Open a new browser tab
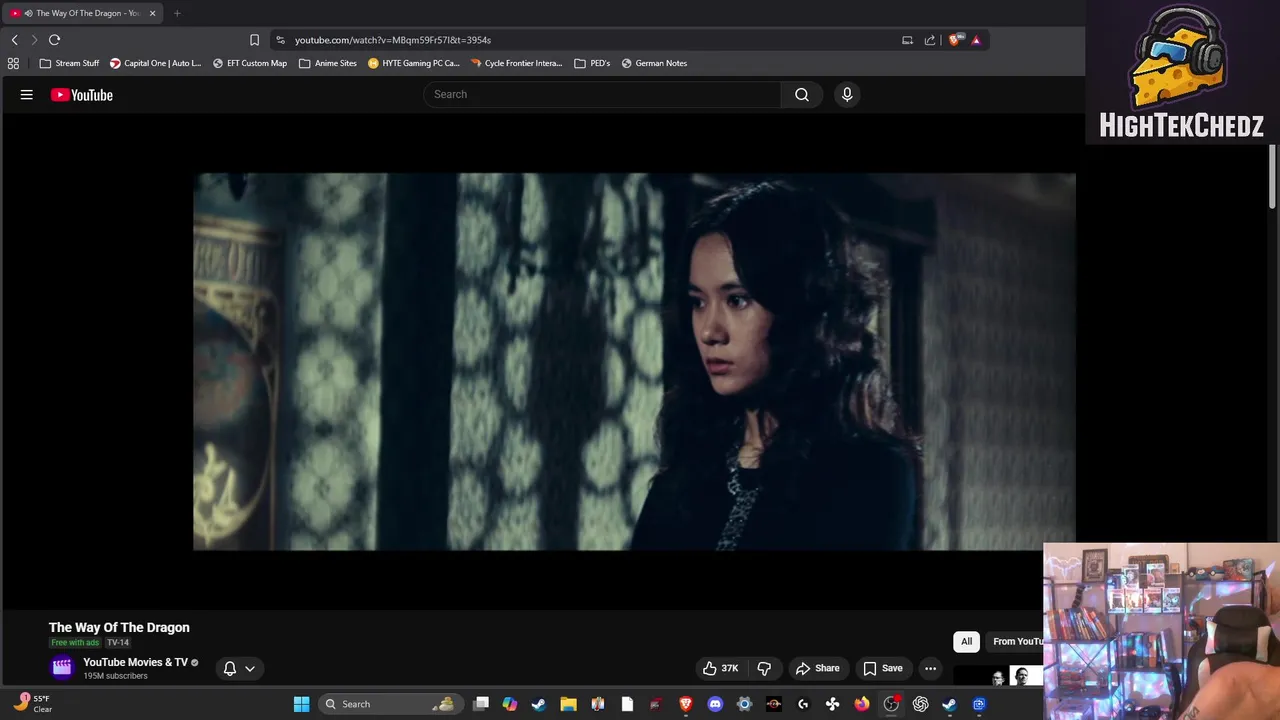 tap(177, 13)
